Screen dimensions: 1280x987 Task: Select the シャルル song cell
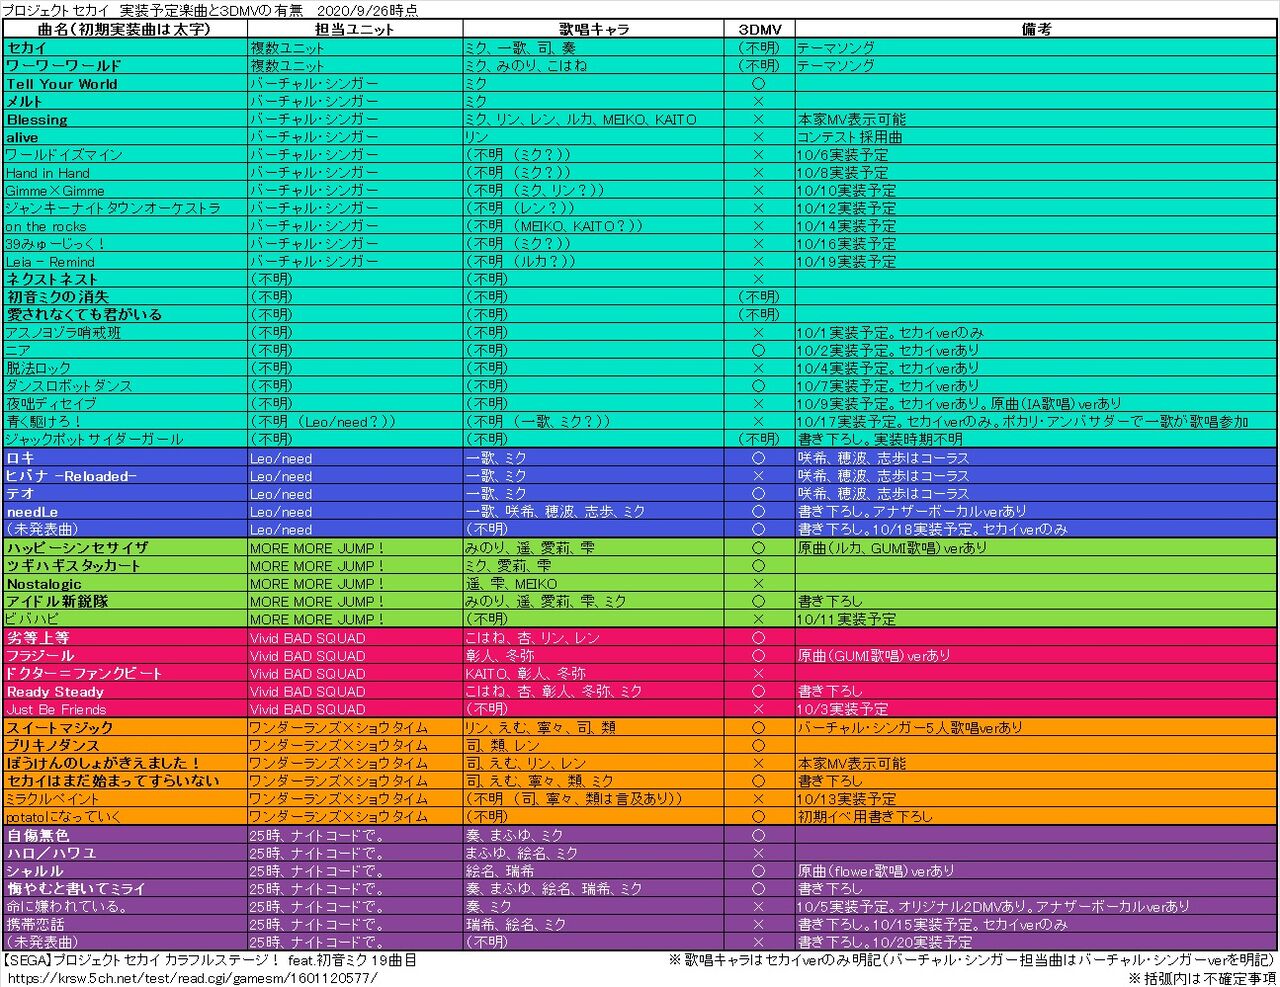pyautogui.click(x=125, y=871)
